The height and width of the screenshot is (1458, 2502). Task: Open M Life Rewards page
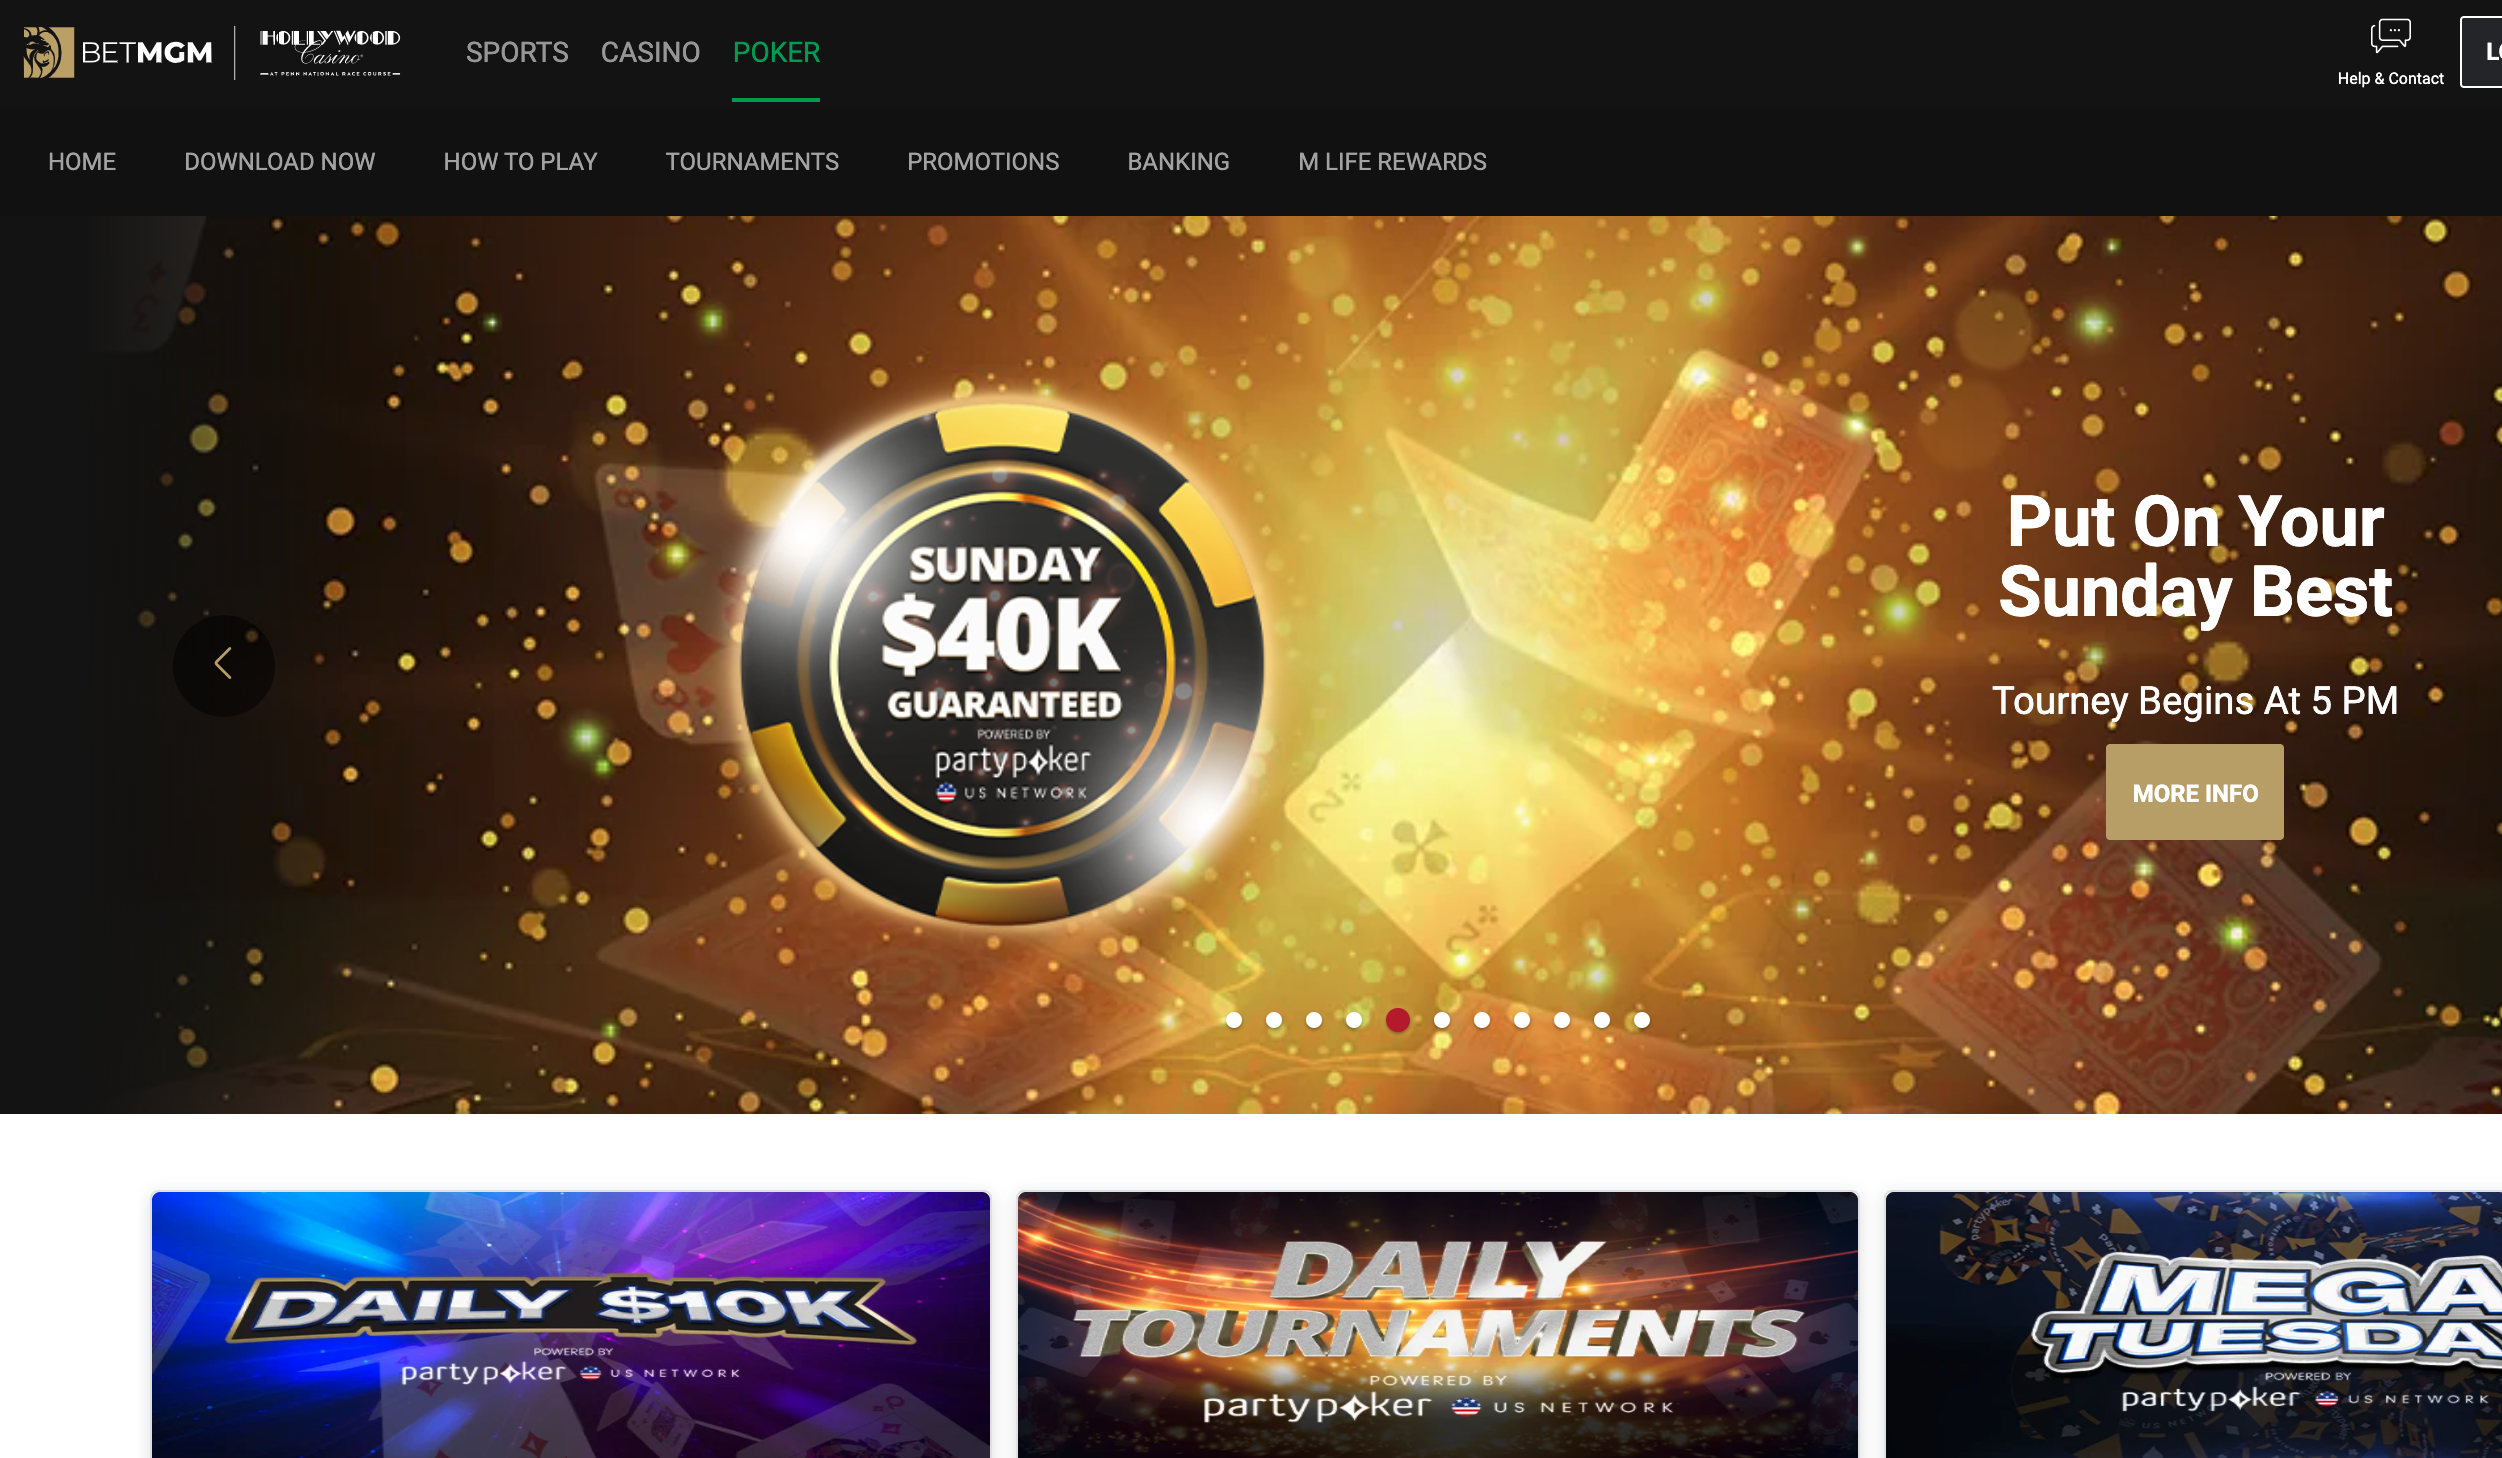pos(1392,162)
